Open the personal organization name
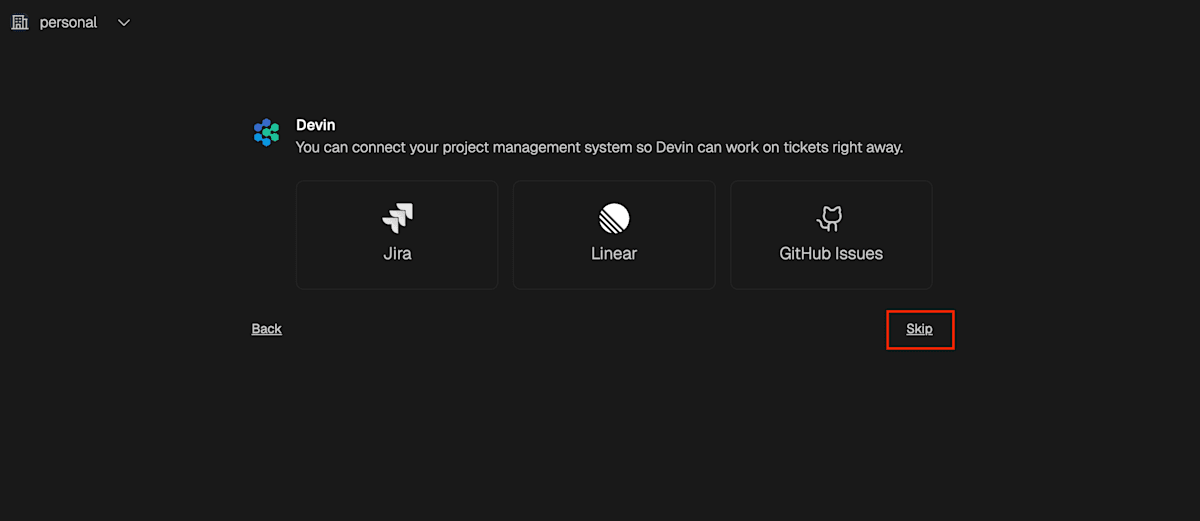 [x=68, y=22]
